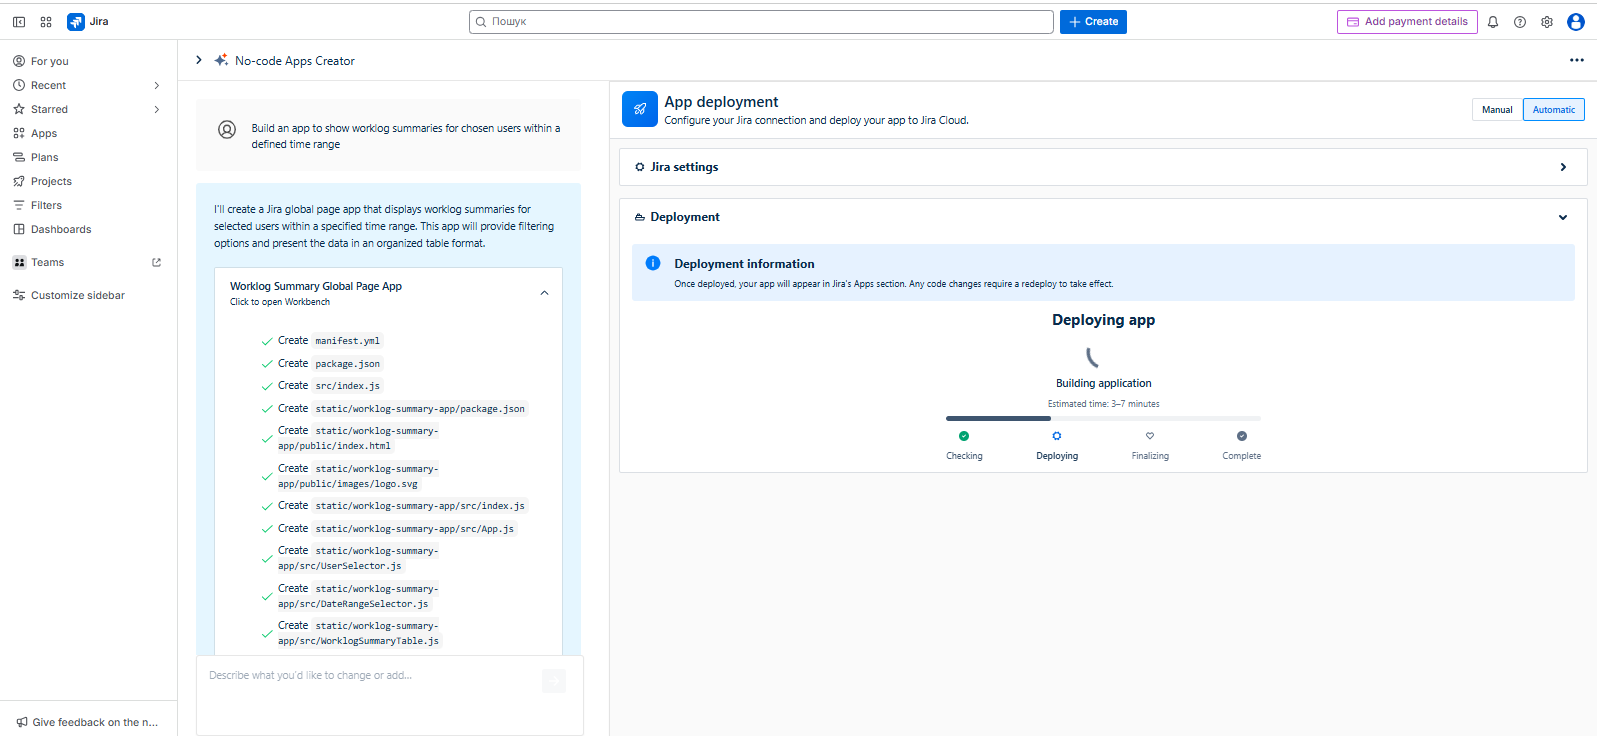Expand the Recent sidebar submenu arrow

[157, 86]
